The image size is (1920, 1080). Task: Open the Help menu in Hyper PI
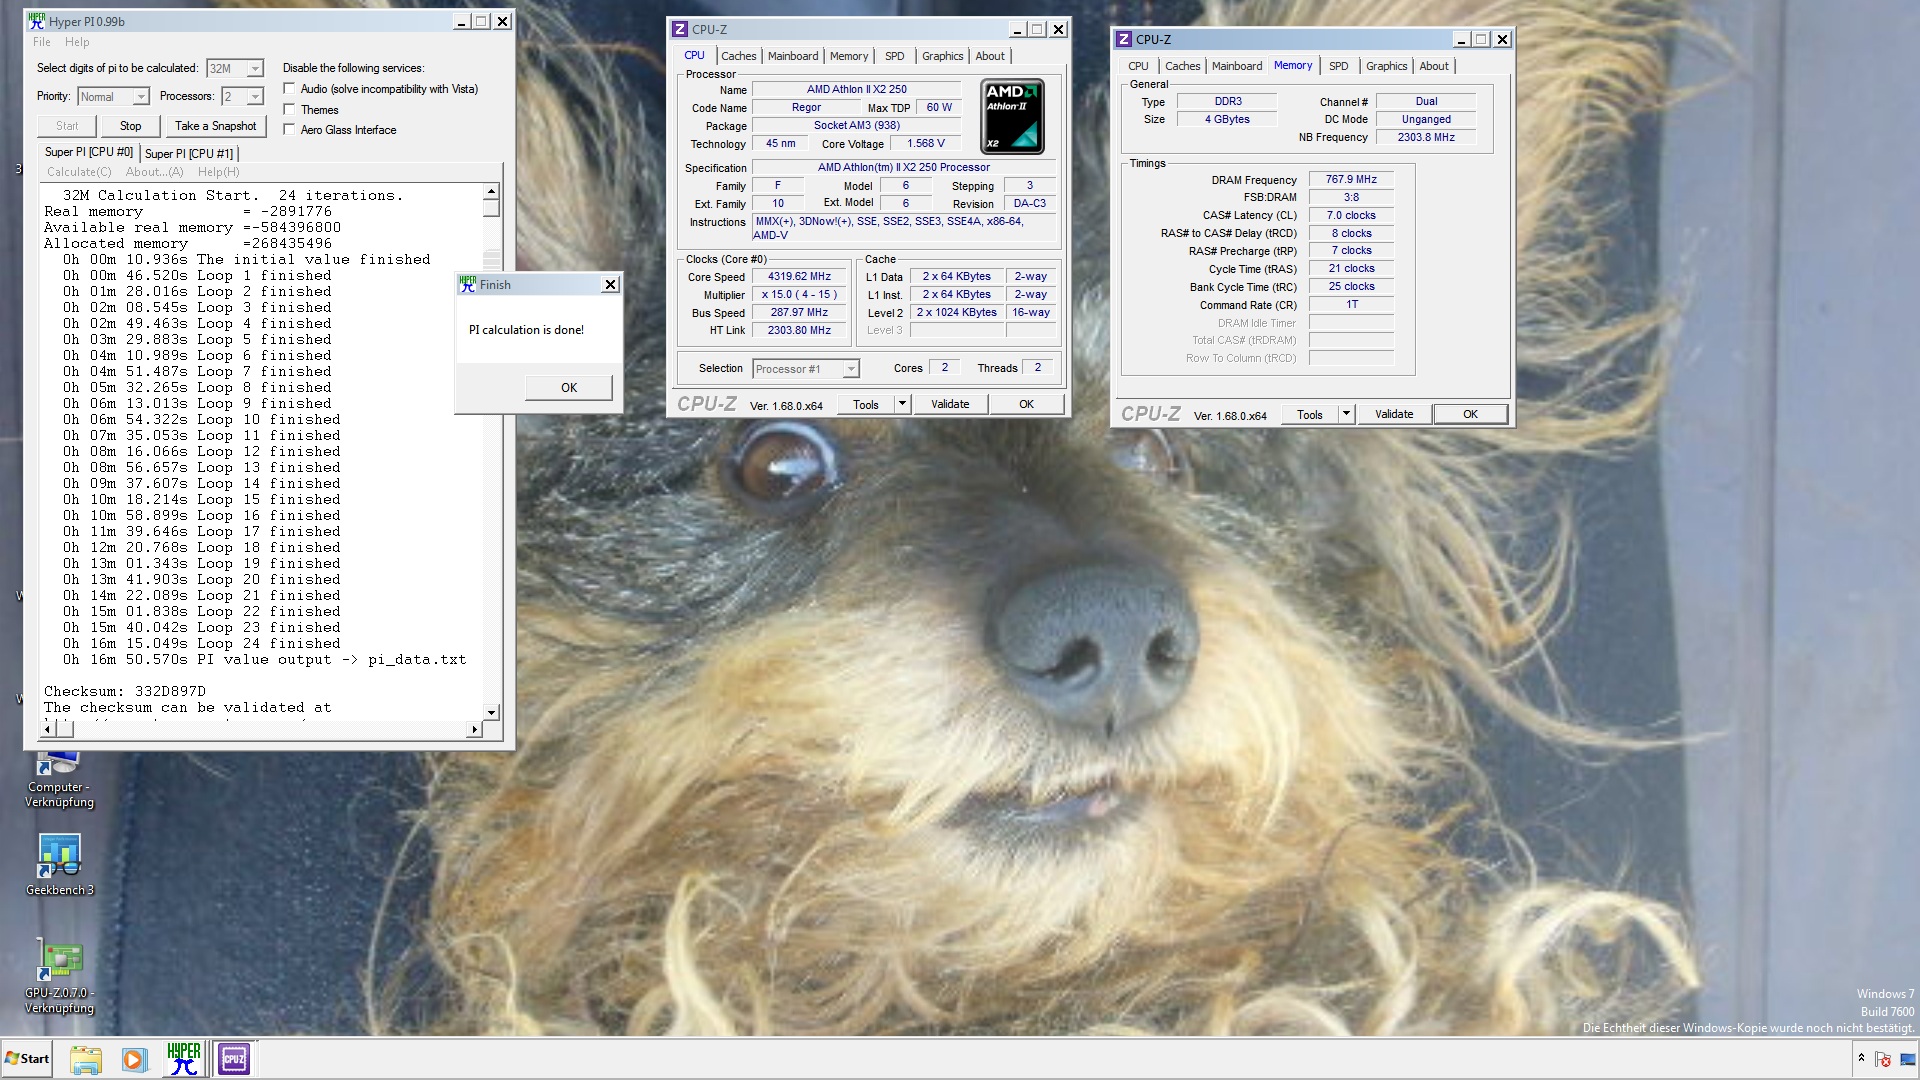coord(77,42)
